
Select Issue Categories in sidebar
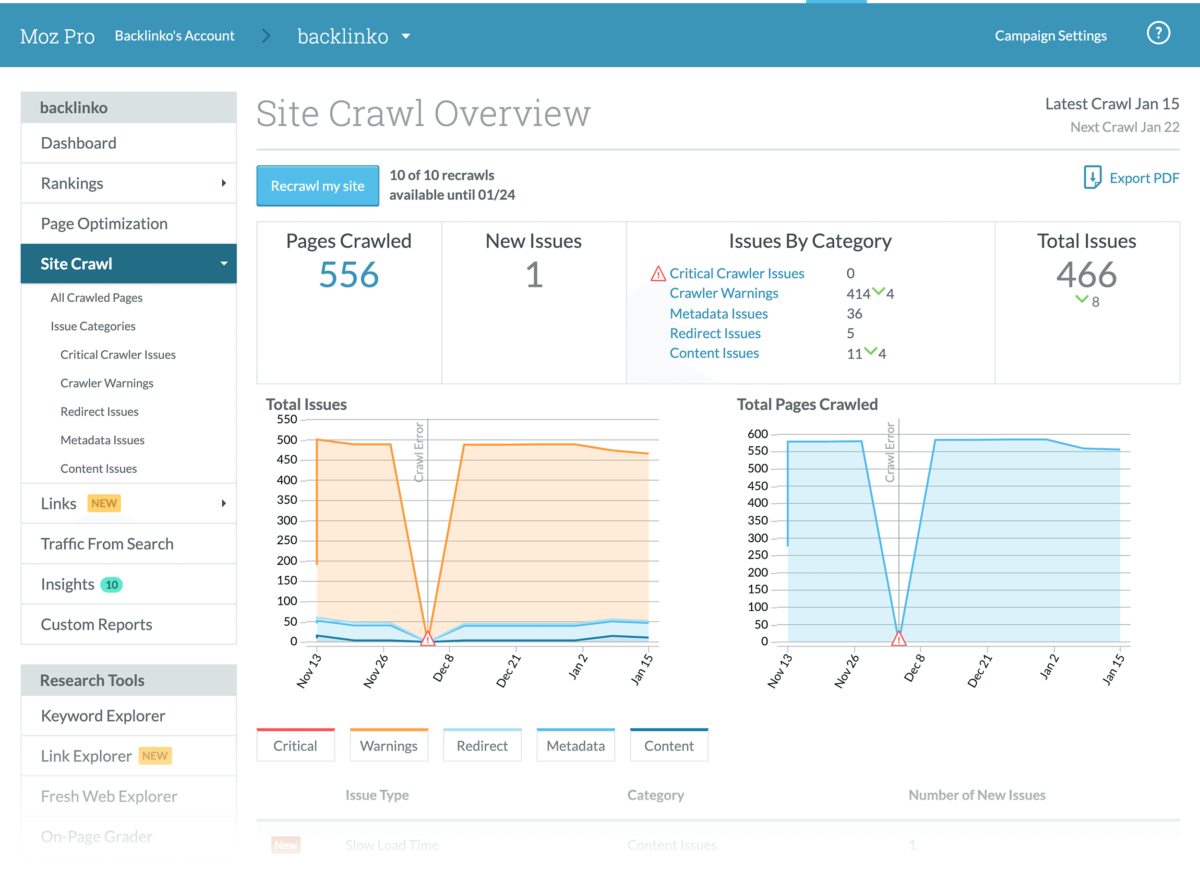(x=93, y=326)
